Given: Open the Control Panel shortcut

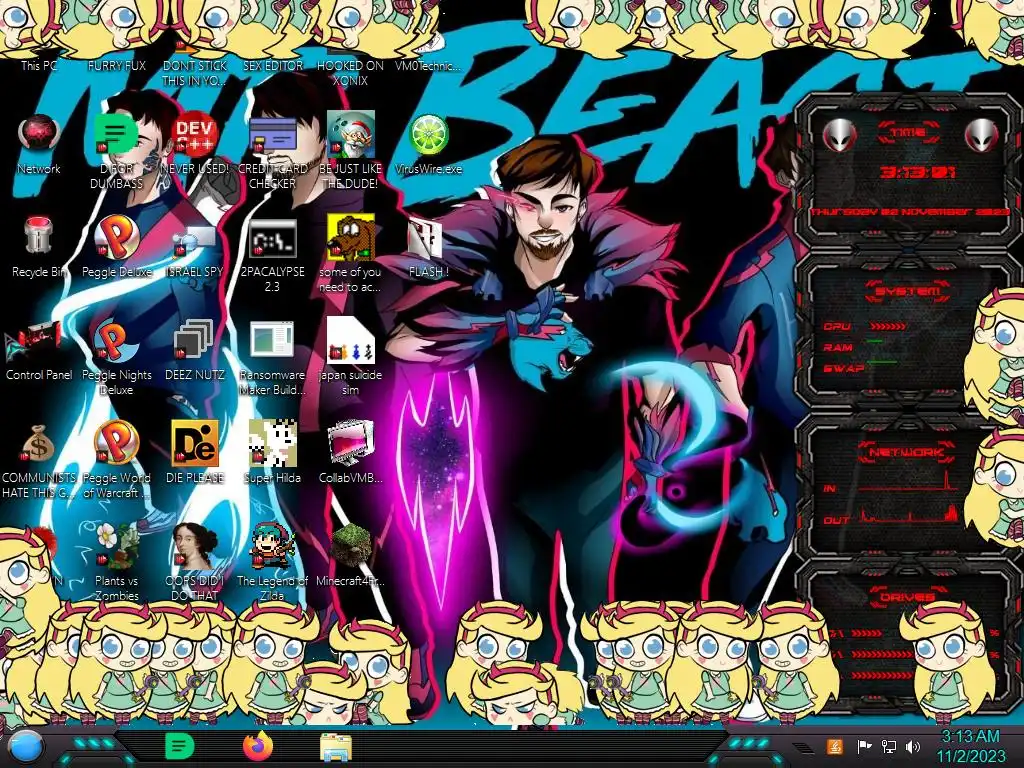Looking at the screenshot, I should [x=35, y=341].
